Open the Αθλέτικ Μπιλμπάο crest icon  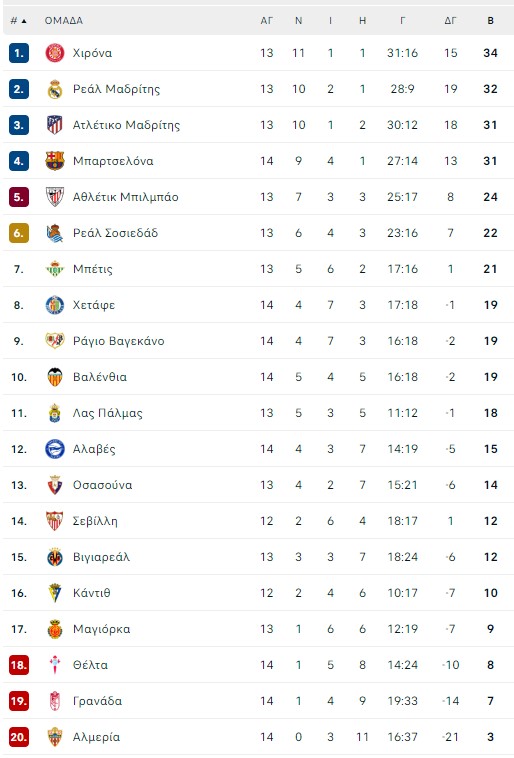pyautogui.click(x=55, y=197)
